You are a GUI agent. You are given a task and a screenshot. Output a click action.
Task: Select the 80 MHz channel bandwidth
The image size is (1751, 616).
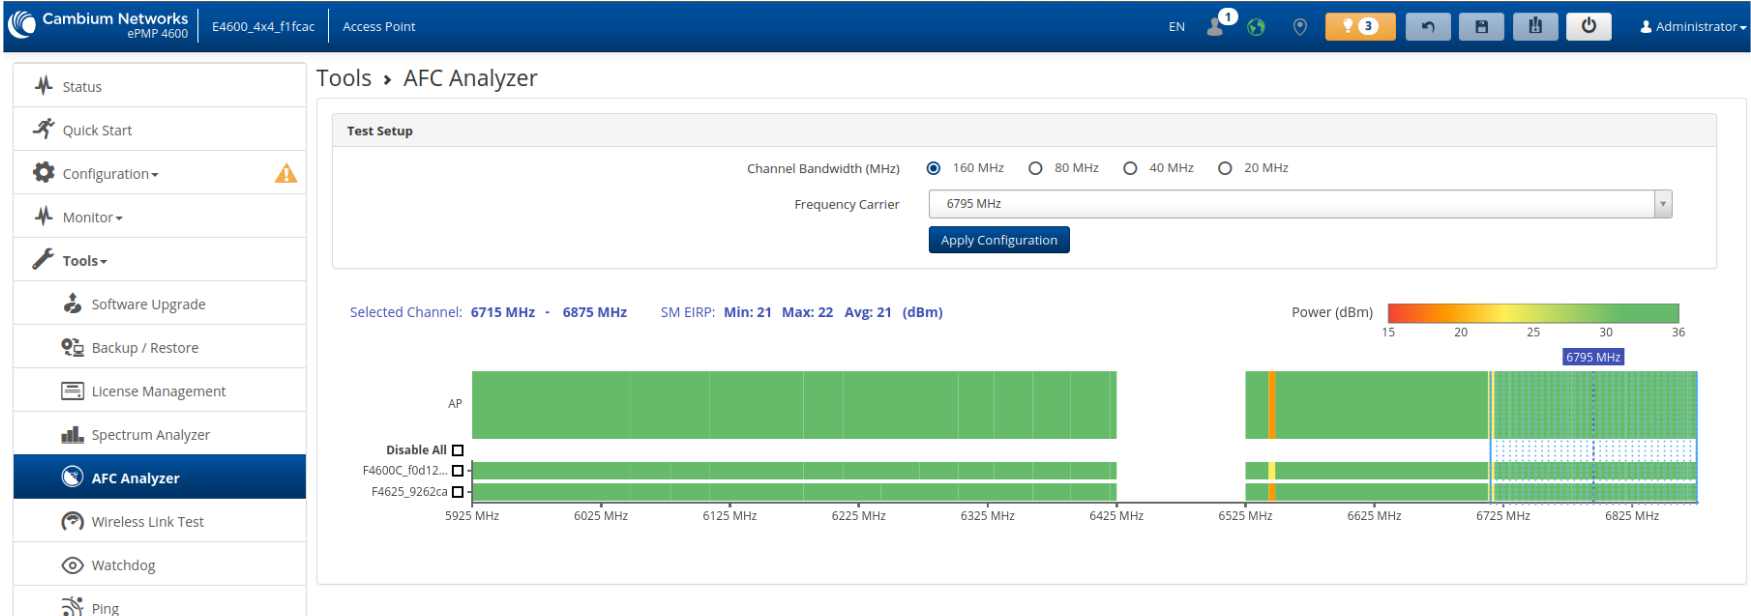[1036, 168]
